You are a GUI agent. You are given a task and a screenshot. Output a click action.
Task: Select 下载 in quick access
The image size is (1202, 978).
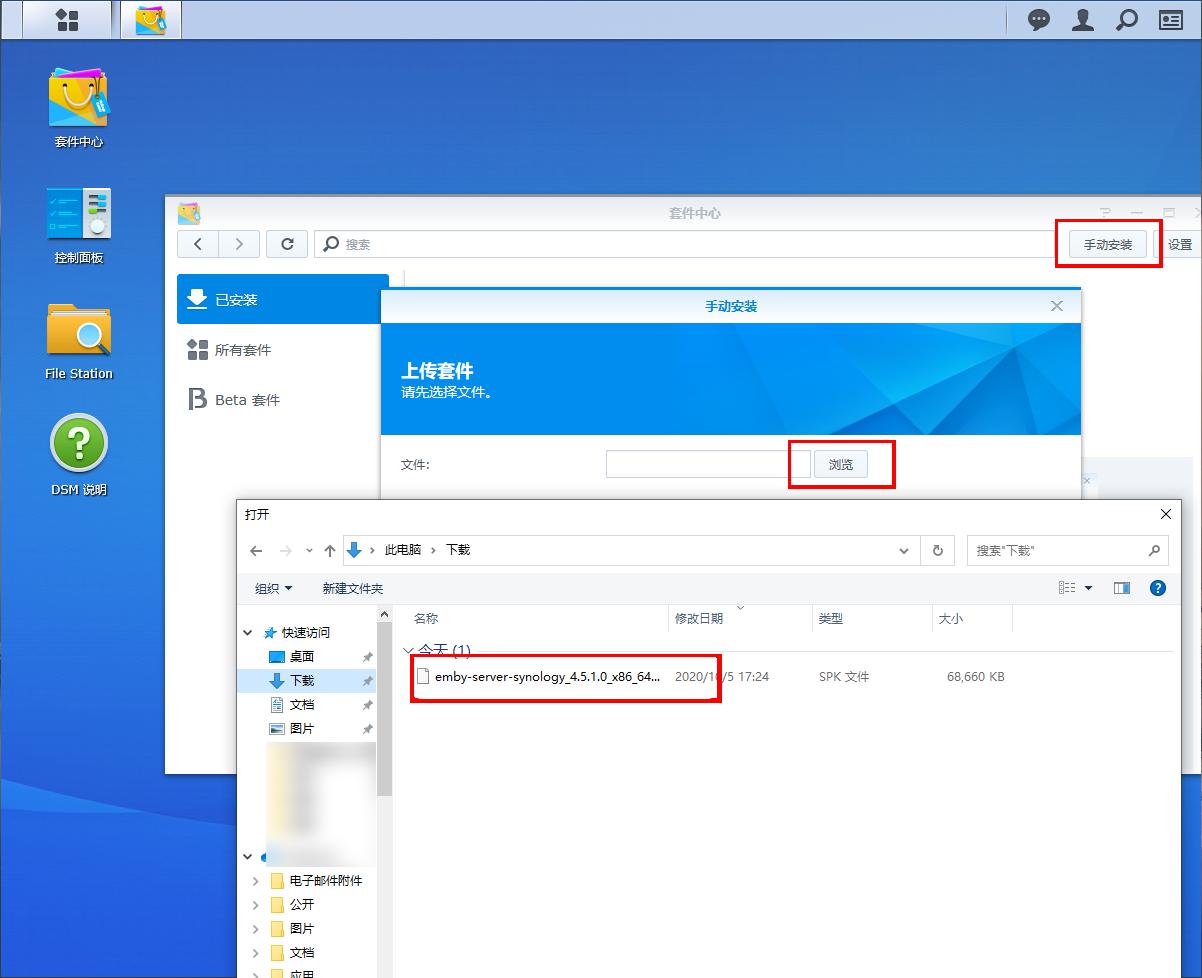point(302,681)
